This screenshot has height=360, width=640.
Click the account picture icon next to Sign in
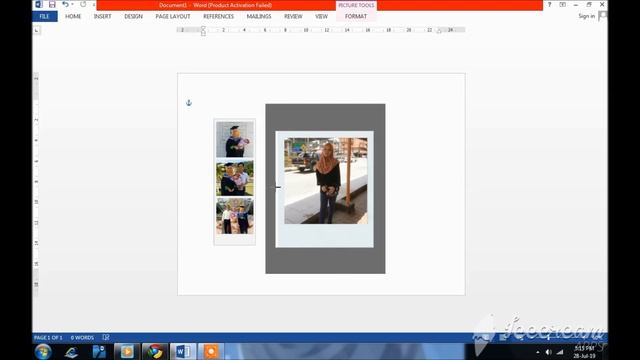pyautogui.click(x=602, y=16)
